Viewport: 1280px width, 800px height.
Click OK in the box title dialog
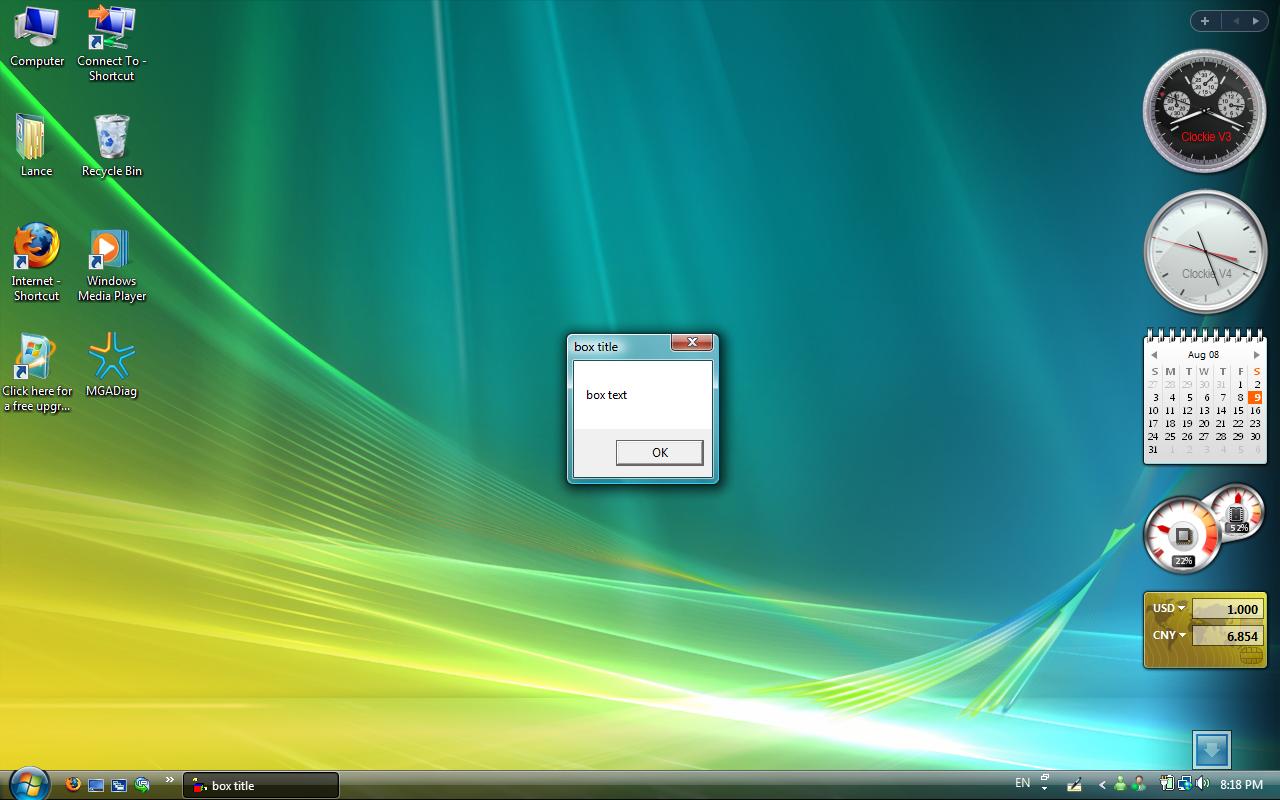[659, 452]
